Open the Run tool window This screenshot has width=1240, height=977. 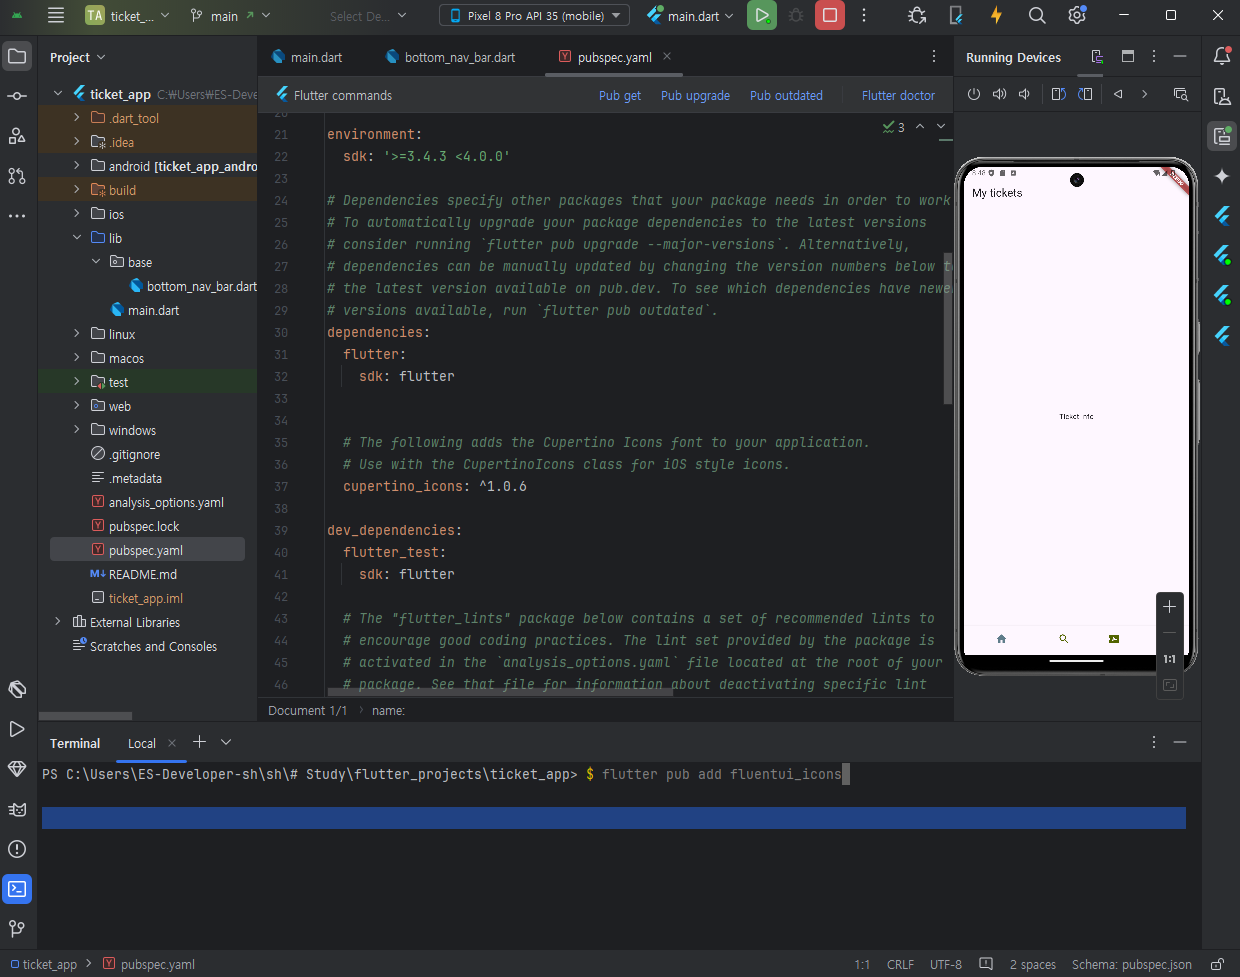[x=17, y=729]
